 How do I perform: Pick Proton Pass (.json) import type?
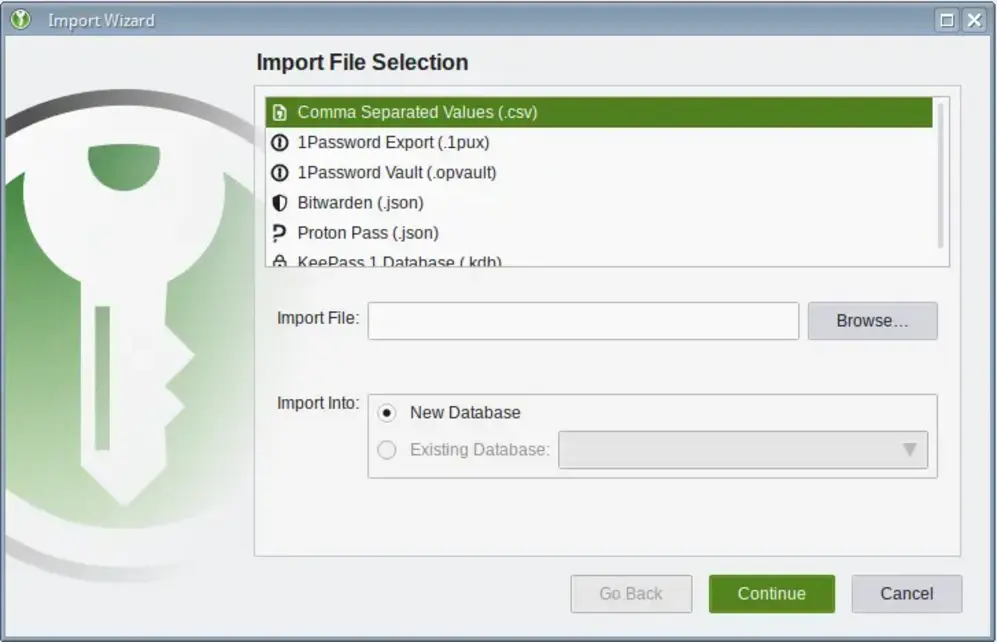tap(599, 233)
